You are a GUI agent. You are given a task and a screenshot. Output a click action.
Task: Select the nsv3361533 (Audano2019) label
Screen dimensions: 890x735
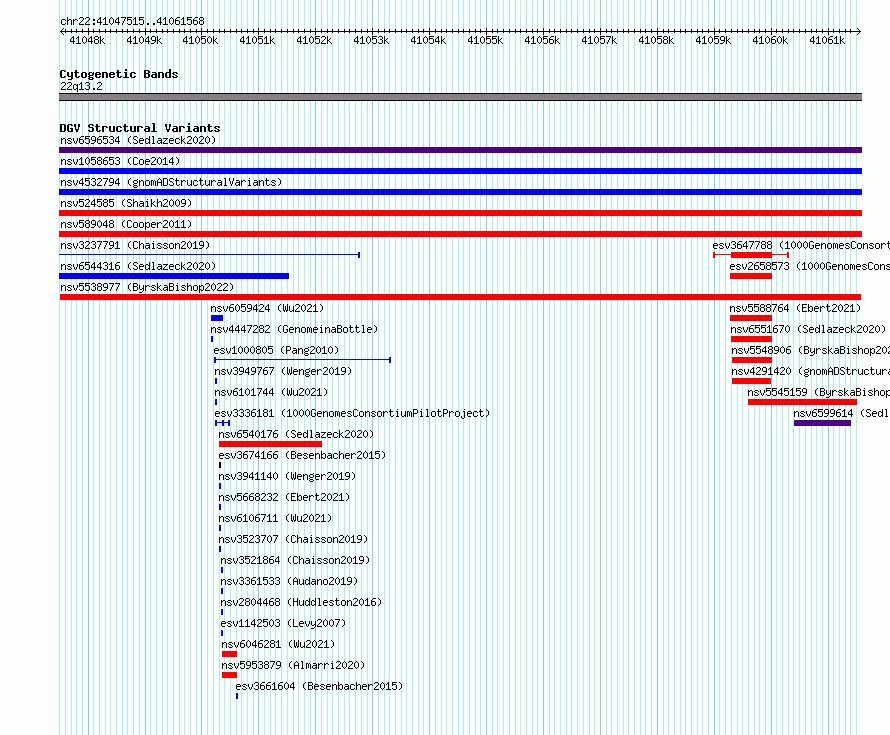(x=289, y=581)
